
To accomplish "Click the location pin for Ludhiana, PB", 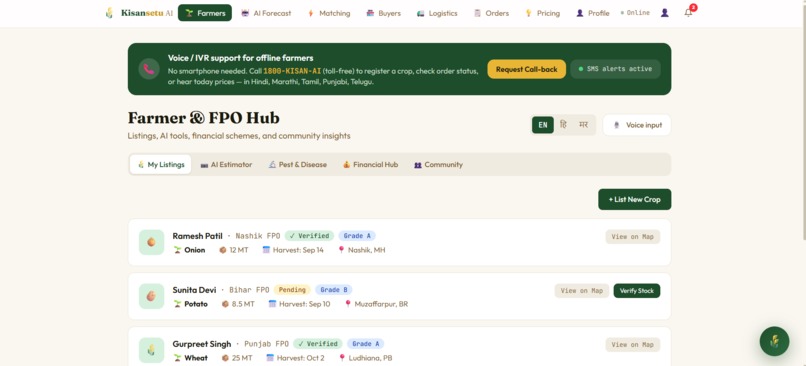I will [x=342, y=358].
